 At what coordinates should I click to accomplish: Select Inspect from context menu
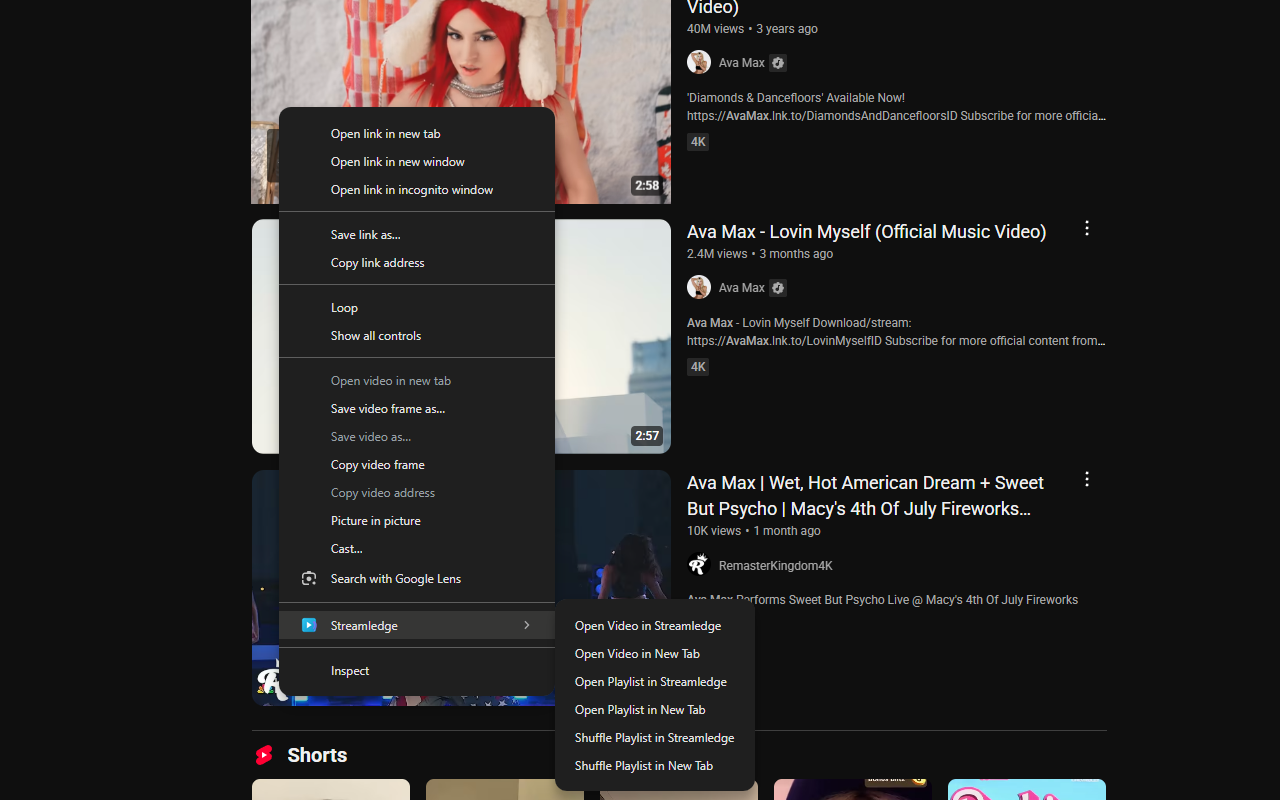[x=417, y=671]
